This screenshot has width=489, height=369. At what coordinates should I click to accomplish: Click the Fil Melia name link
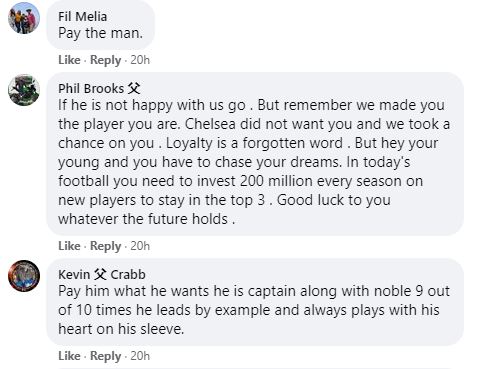coord(82,16)
